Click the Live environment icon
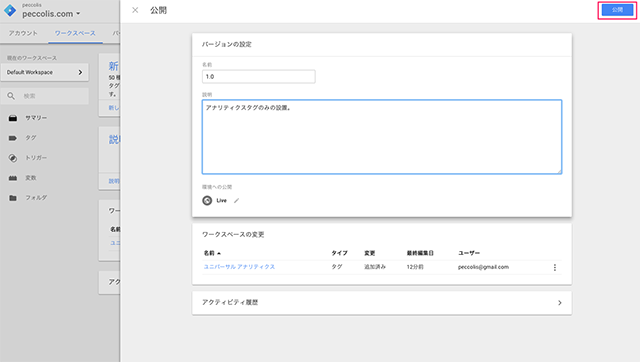 (x=207, y=200)
